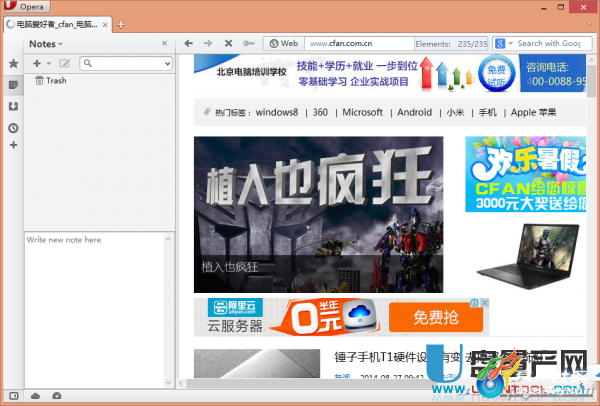Open the Downloads panel sidebar icon
This screenshot has width=600, height=406.
13,106
